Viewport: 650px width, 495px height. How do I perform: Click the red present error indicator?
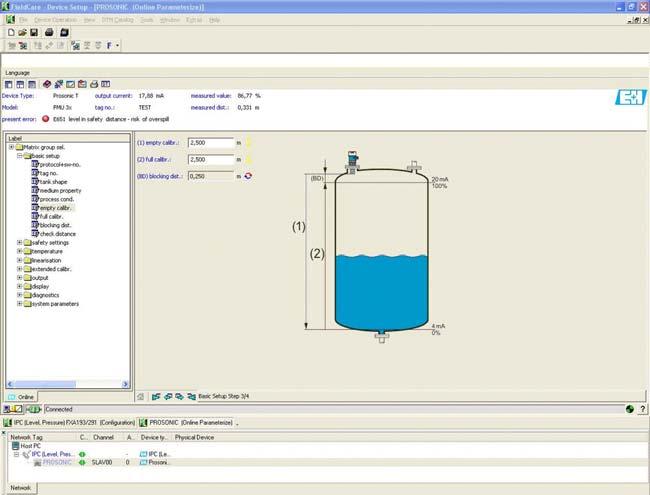coord(46,119)
